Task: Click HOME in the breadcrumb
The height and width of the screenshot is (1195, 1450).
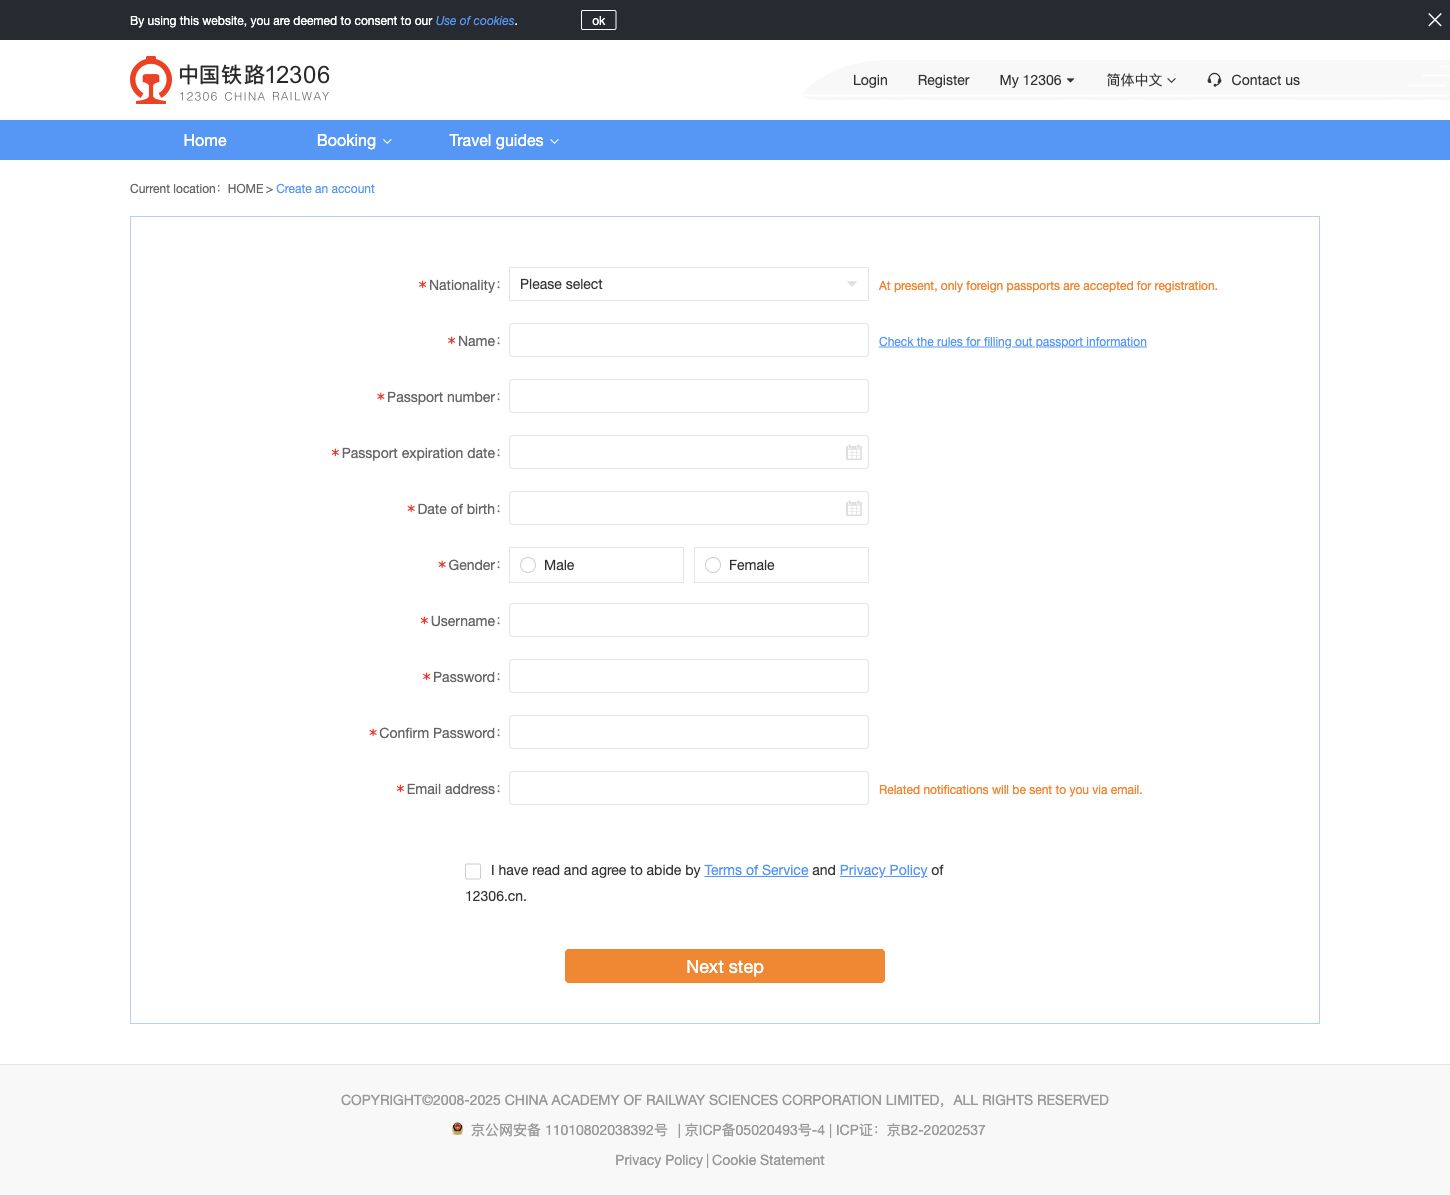Action: tap(245, 189)
